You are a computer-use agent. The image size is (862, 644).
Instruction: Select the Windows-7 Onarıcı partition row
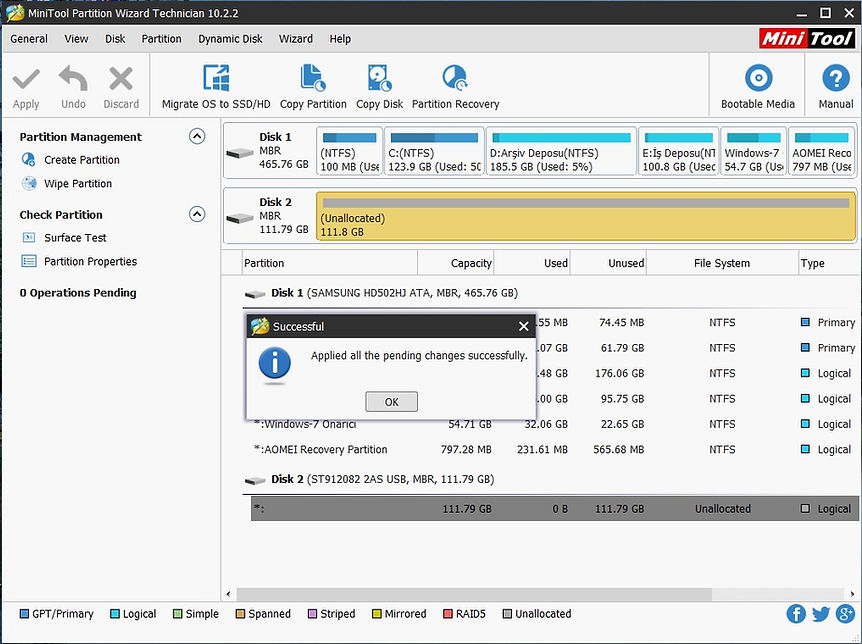pyautogui.click(x=555, y=424)
